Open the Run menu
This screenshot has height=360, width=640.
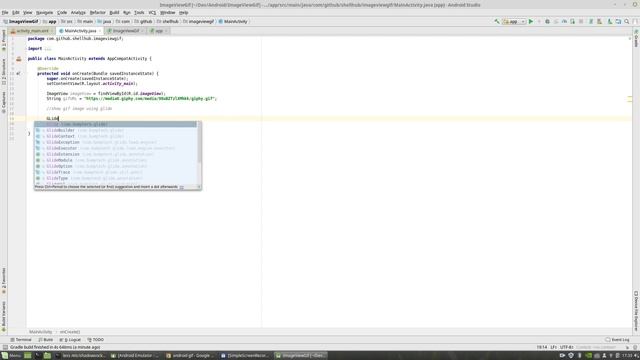pyautogui.click(x=127, y=13)
